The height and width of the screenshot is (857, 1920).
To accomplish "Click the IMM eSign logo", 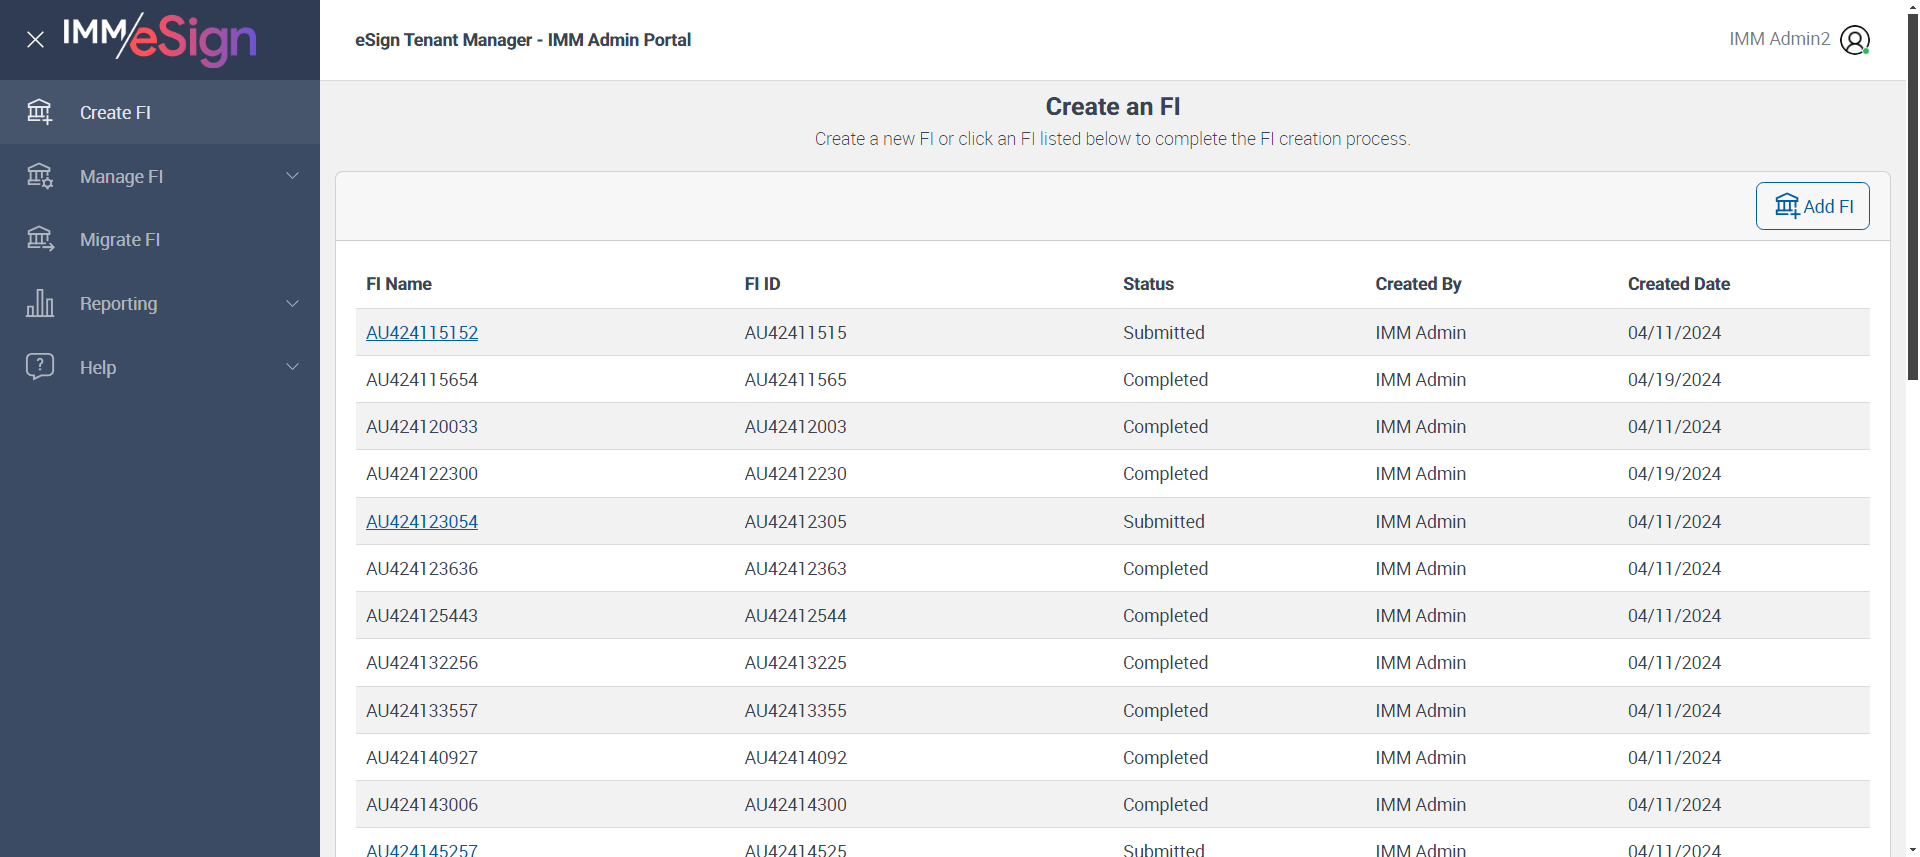I will point(160,39).
